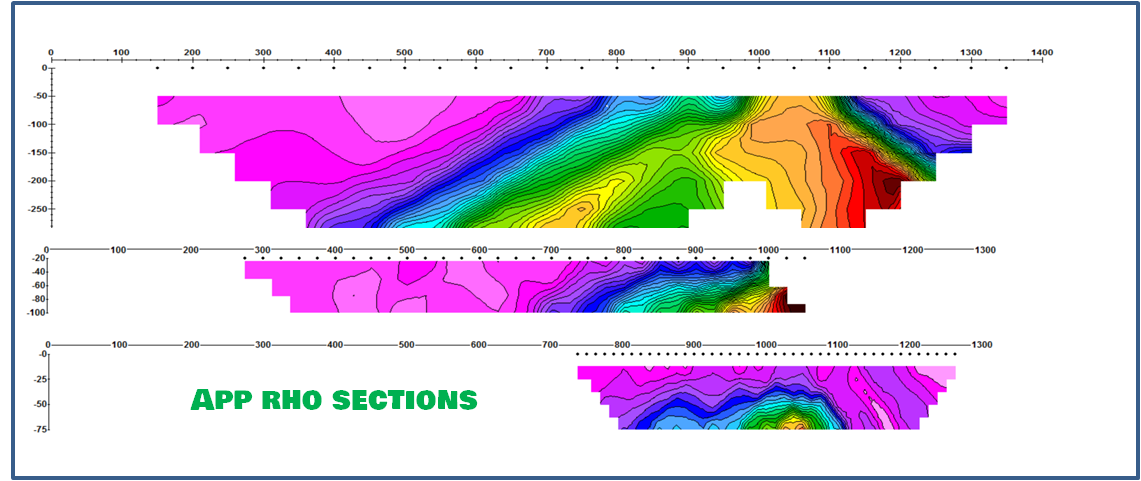Screen dimensions: 1141x481
Task: Click the 1300 tick label on bottom axis
Action: coord(982,345)
